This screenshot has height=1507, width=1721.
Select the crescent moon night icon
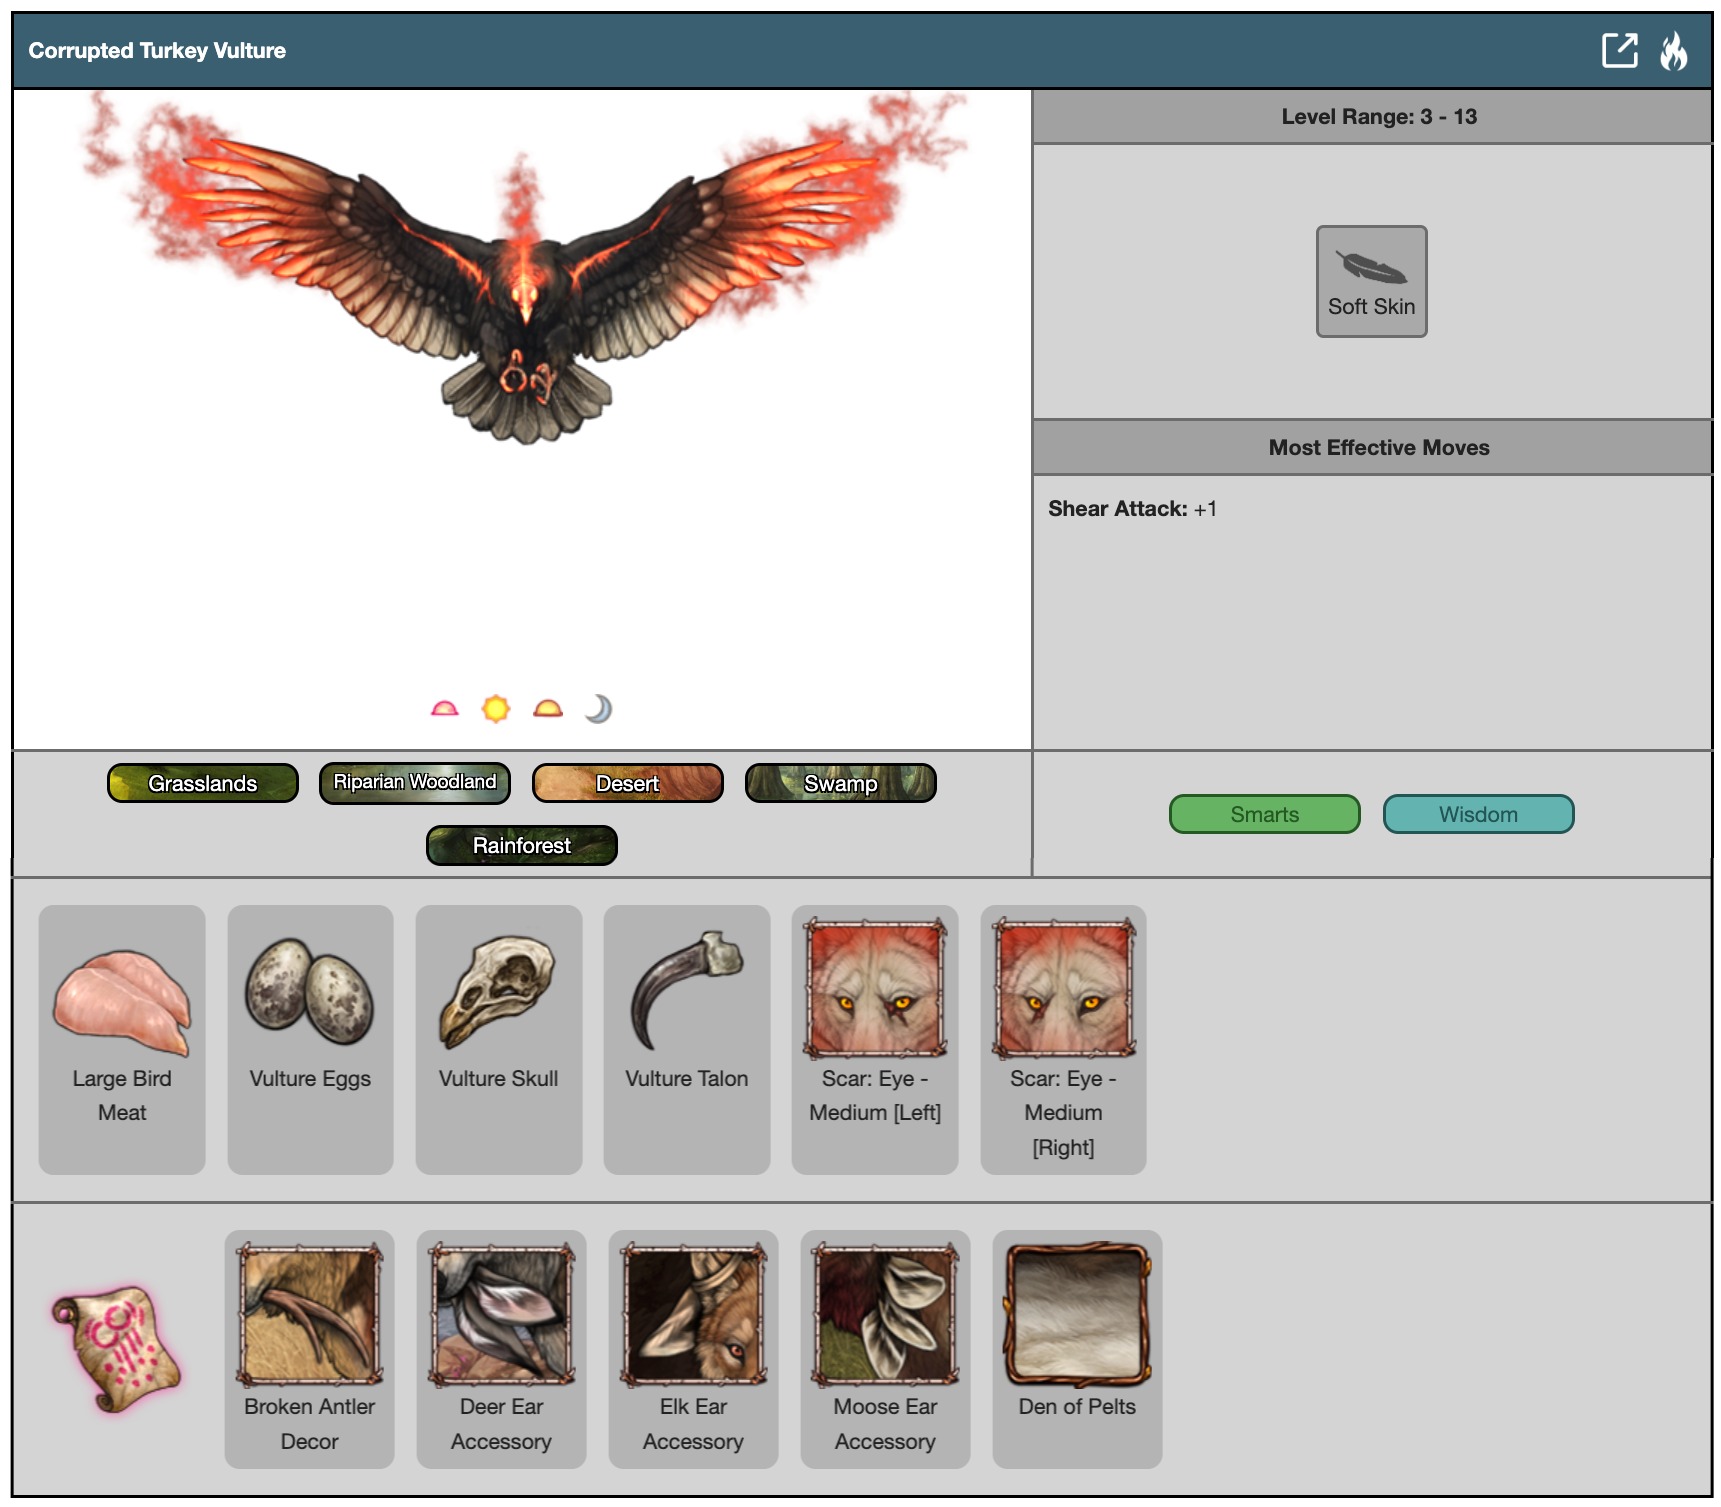click(x=598, y=709)
